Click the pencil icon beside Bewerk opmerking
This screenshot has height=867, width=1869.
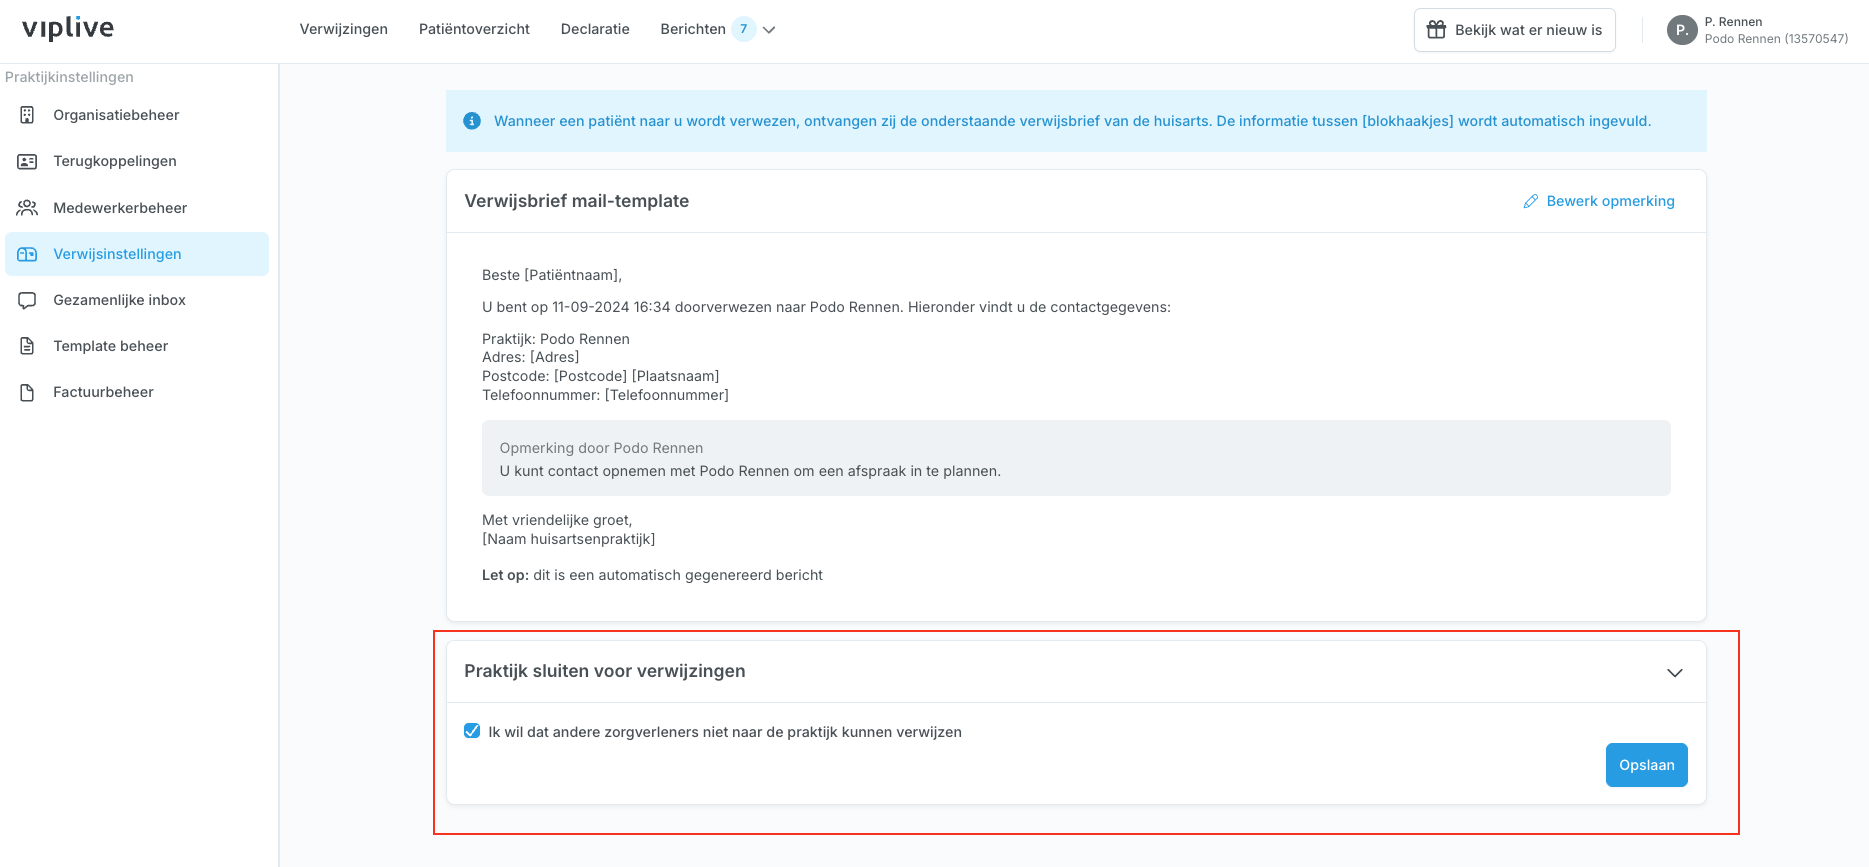tap(1530, 201)
